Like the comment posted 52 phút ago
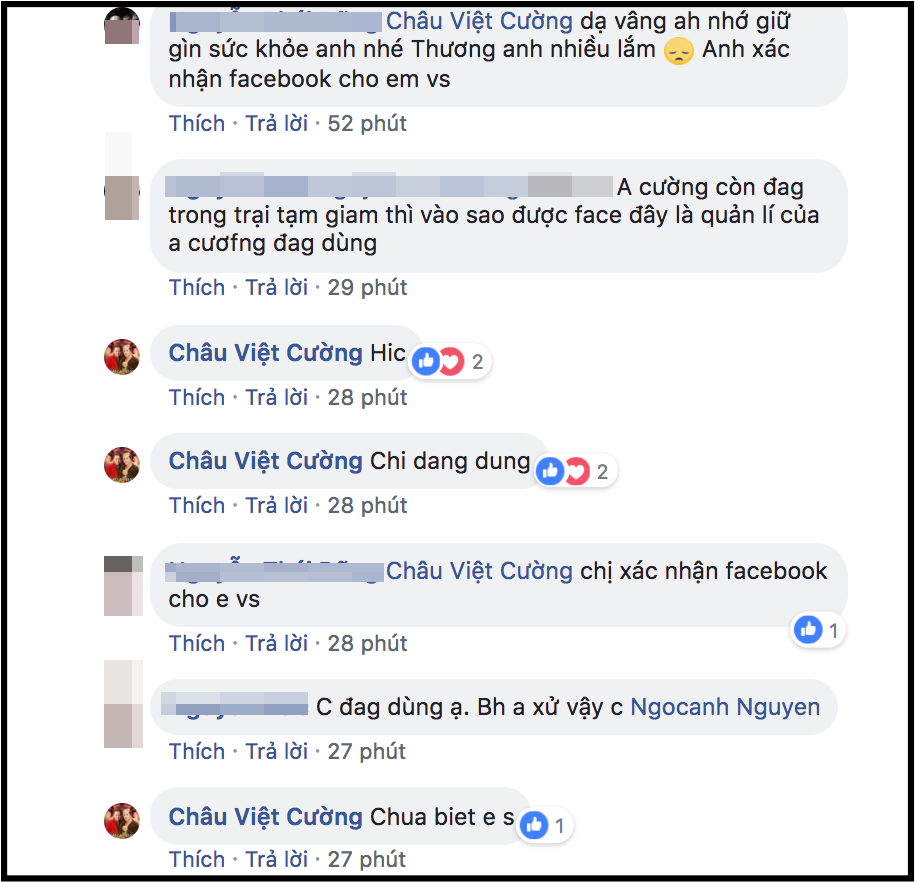915x882 pixels. coord(197,124)
